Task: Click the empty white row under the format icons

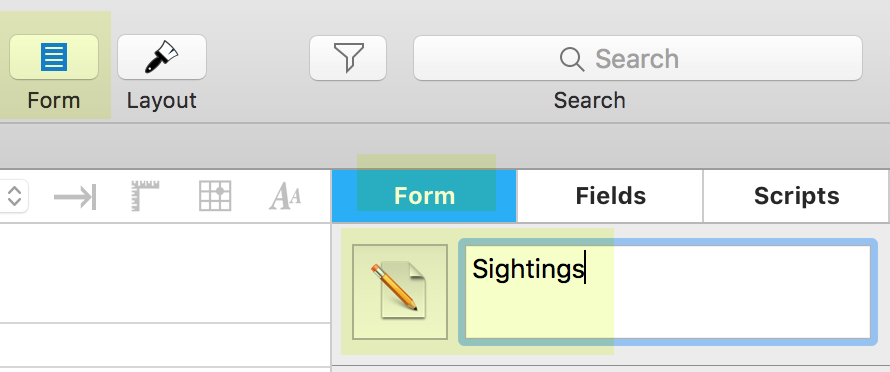Action: click(165, 273)
